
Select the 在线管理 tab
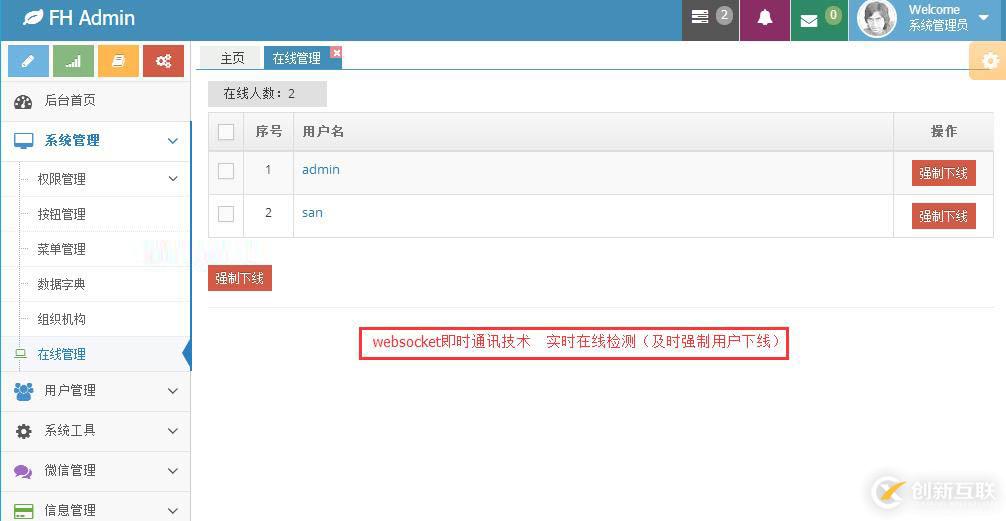(296, 58)
